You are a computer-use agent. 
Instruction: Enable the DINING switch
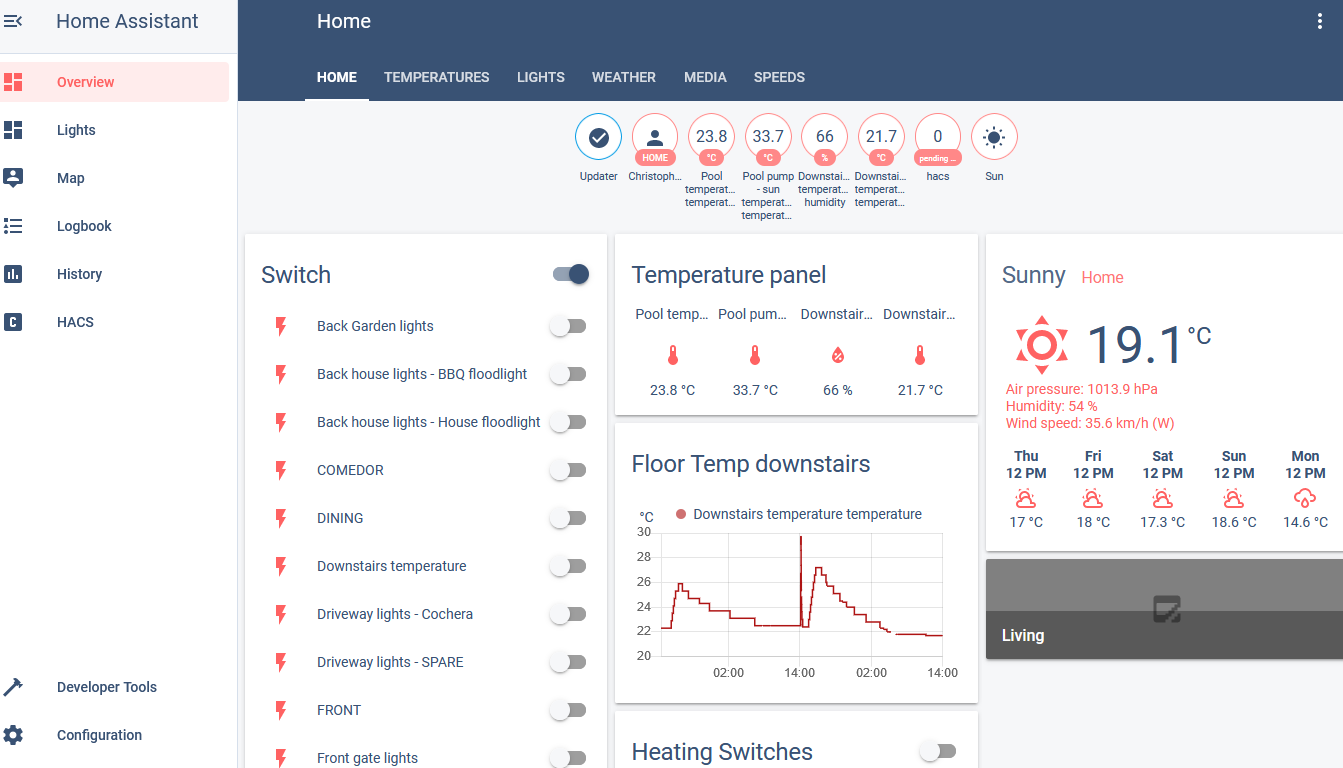coord(568,518)
